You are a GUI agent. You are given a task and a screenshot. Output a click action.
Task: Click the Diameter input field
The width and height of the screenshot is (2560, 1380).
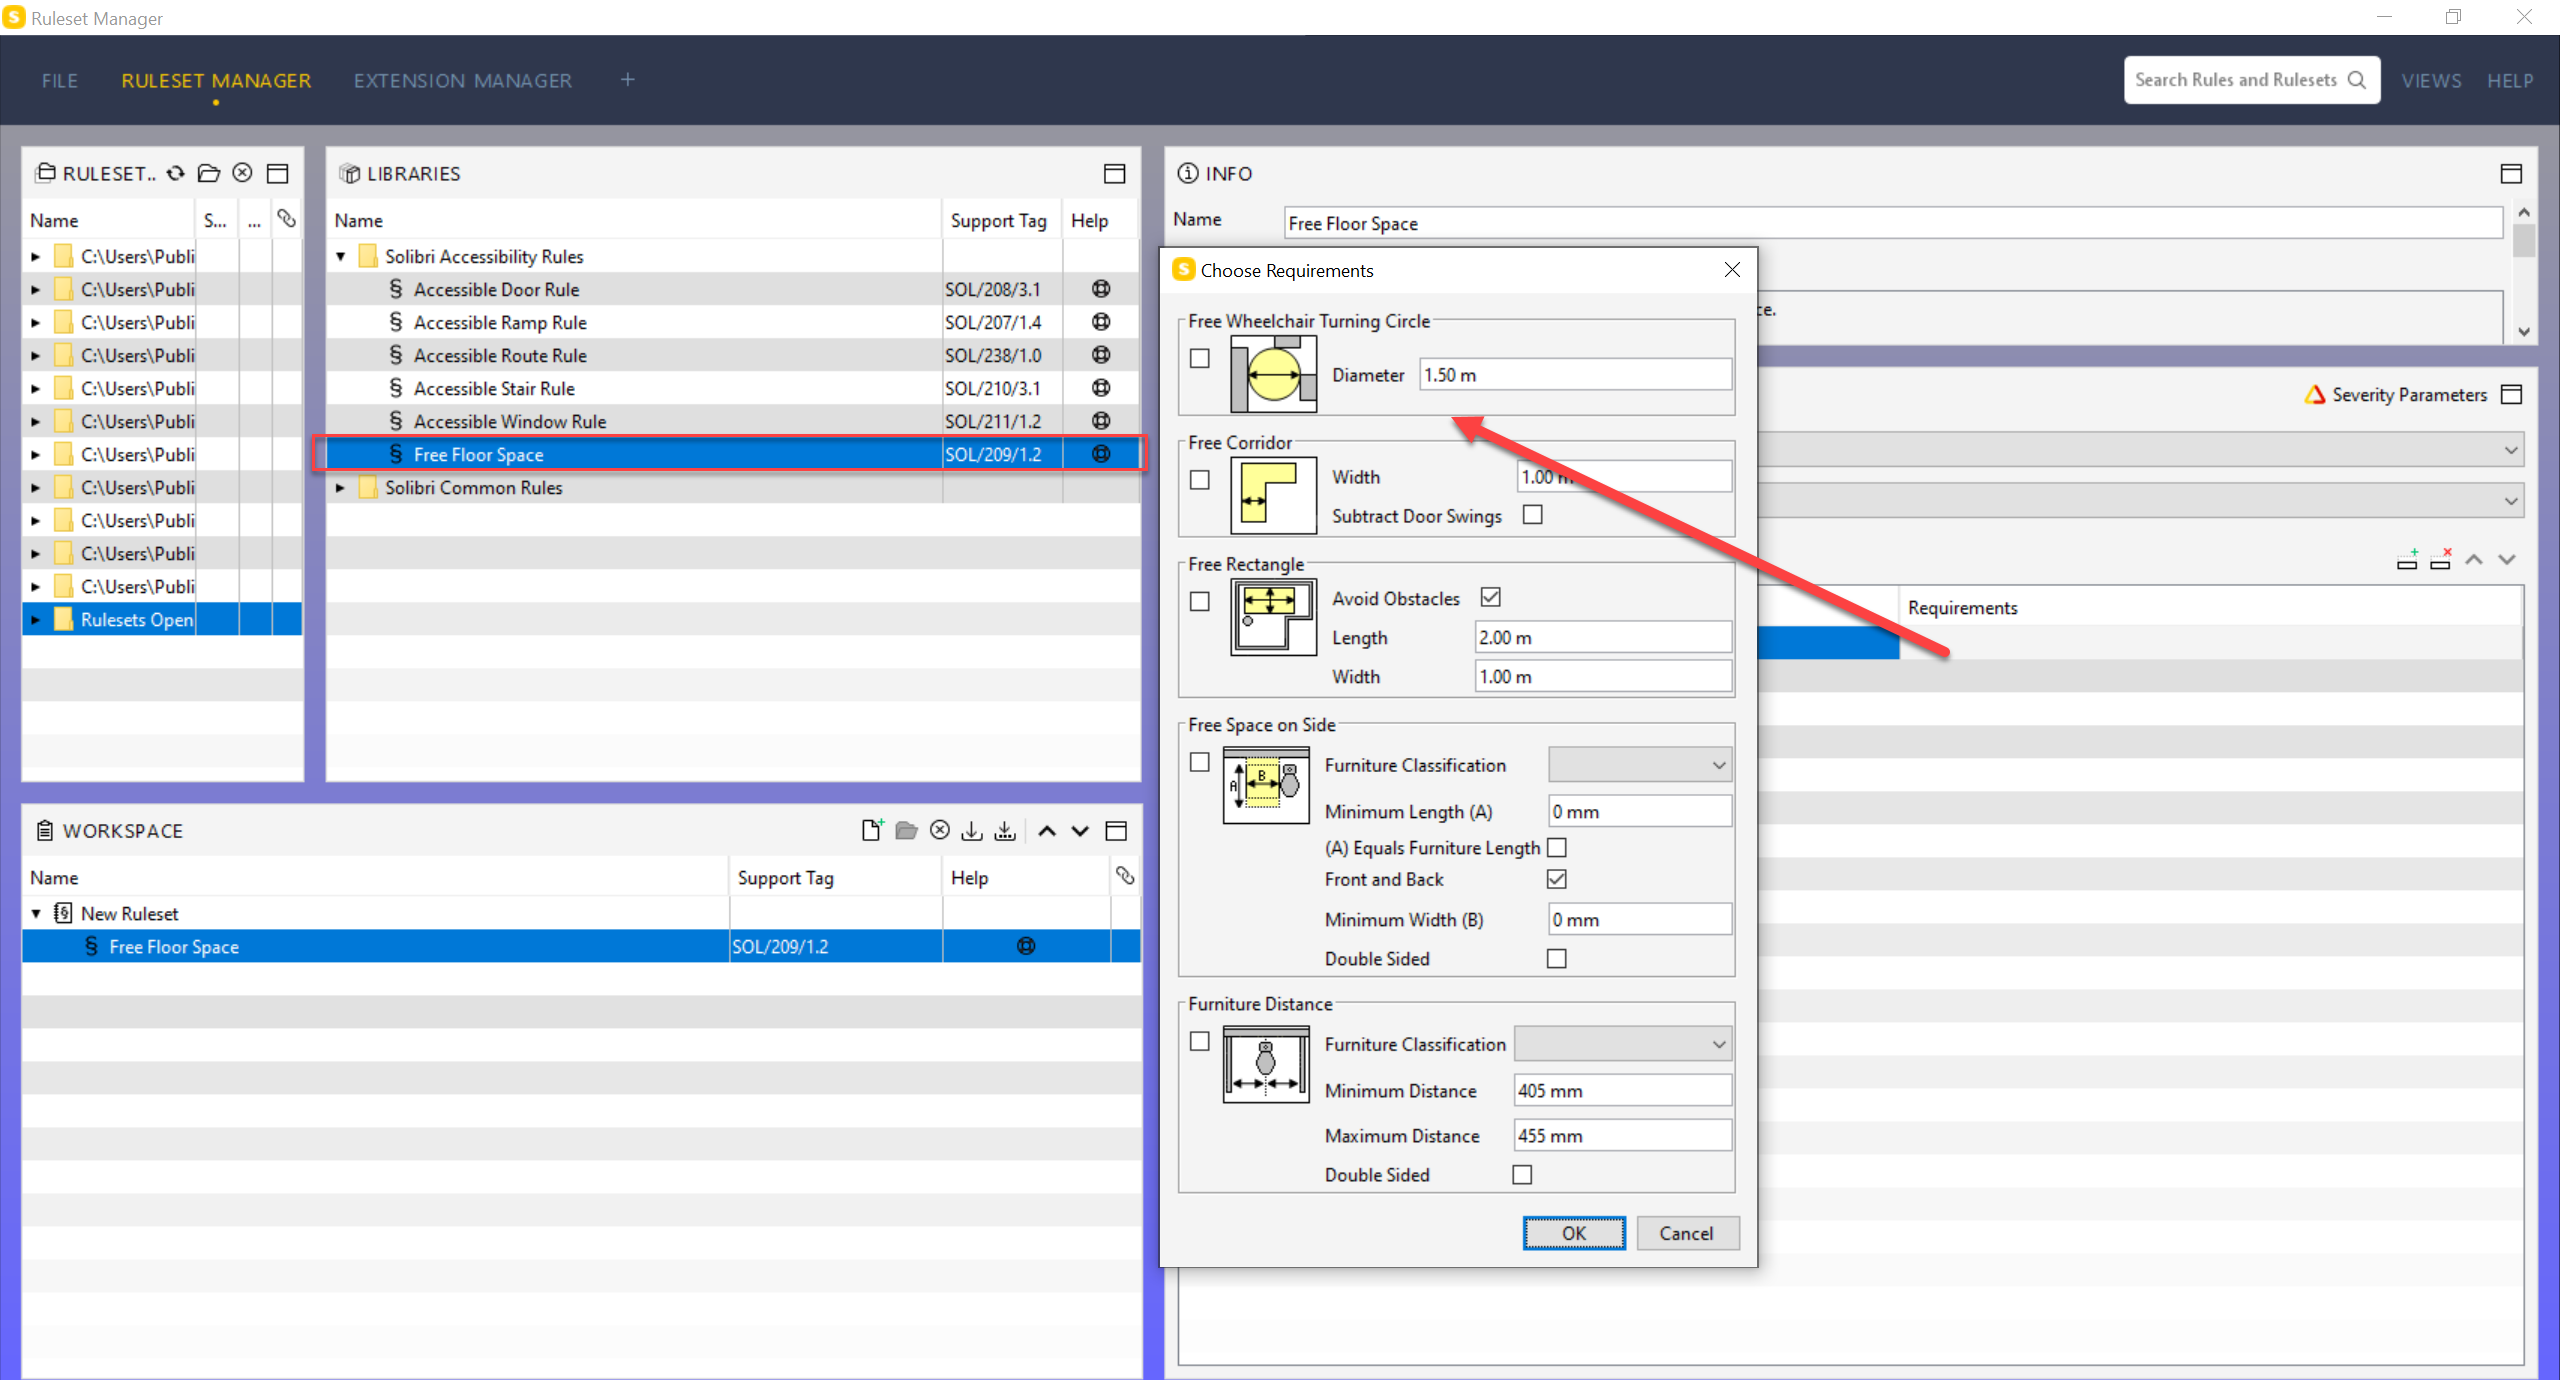click(x=1576, y=375)
